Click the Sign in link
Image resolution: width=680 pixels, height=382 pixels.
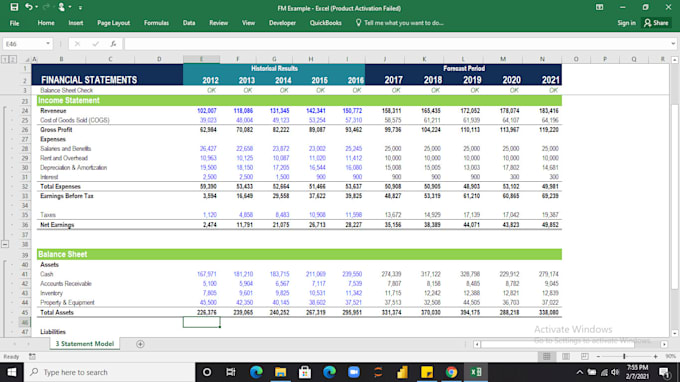[x=627, y=23]
